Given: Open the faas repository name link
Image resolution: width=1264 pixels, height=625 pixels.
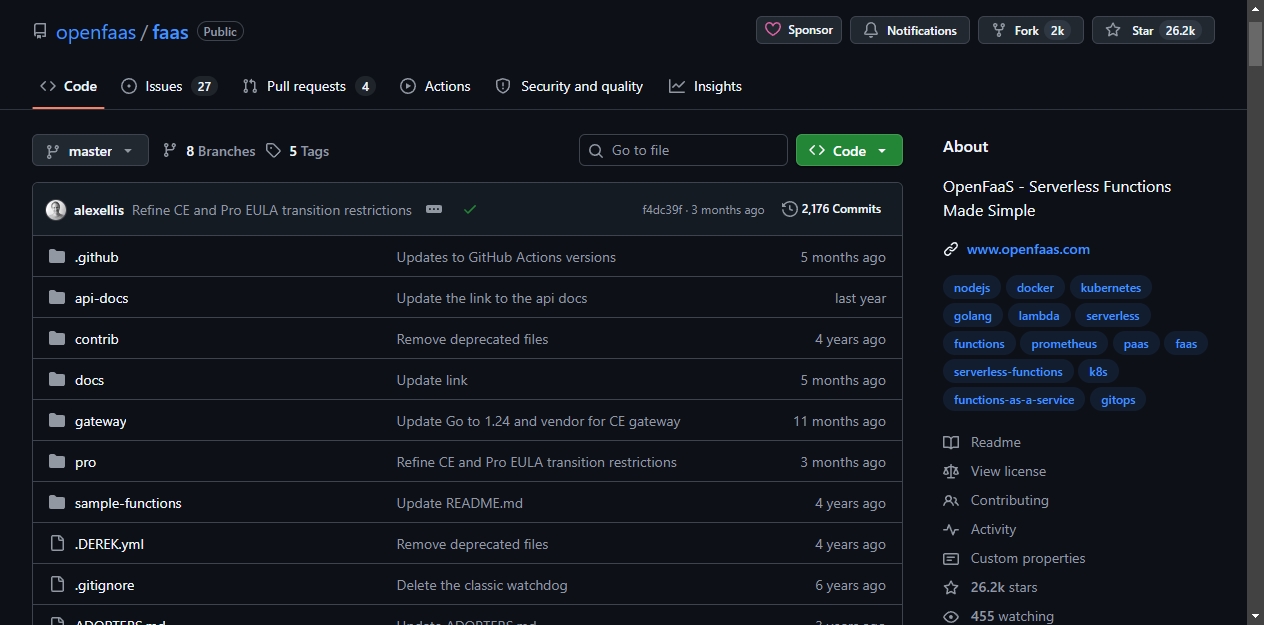Looking at the screenshot, I should 171,32.
